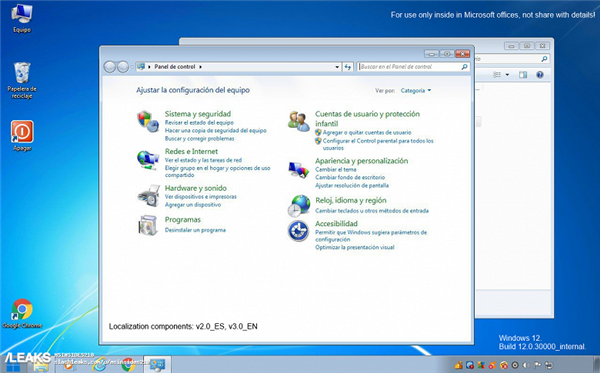The height and width of the screenshot is (373, 600).
Task: Click the Apagar desktop shortcut
Action: pyautogui.click(x=22, y=136)
